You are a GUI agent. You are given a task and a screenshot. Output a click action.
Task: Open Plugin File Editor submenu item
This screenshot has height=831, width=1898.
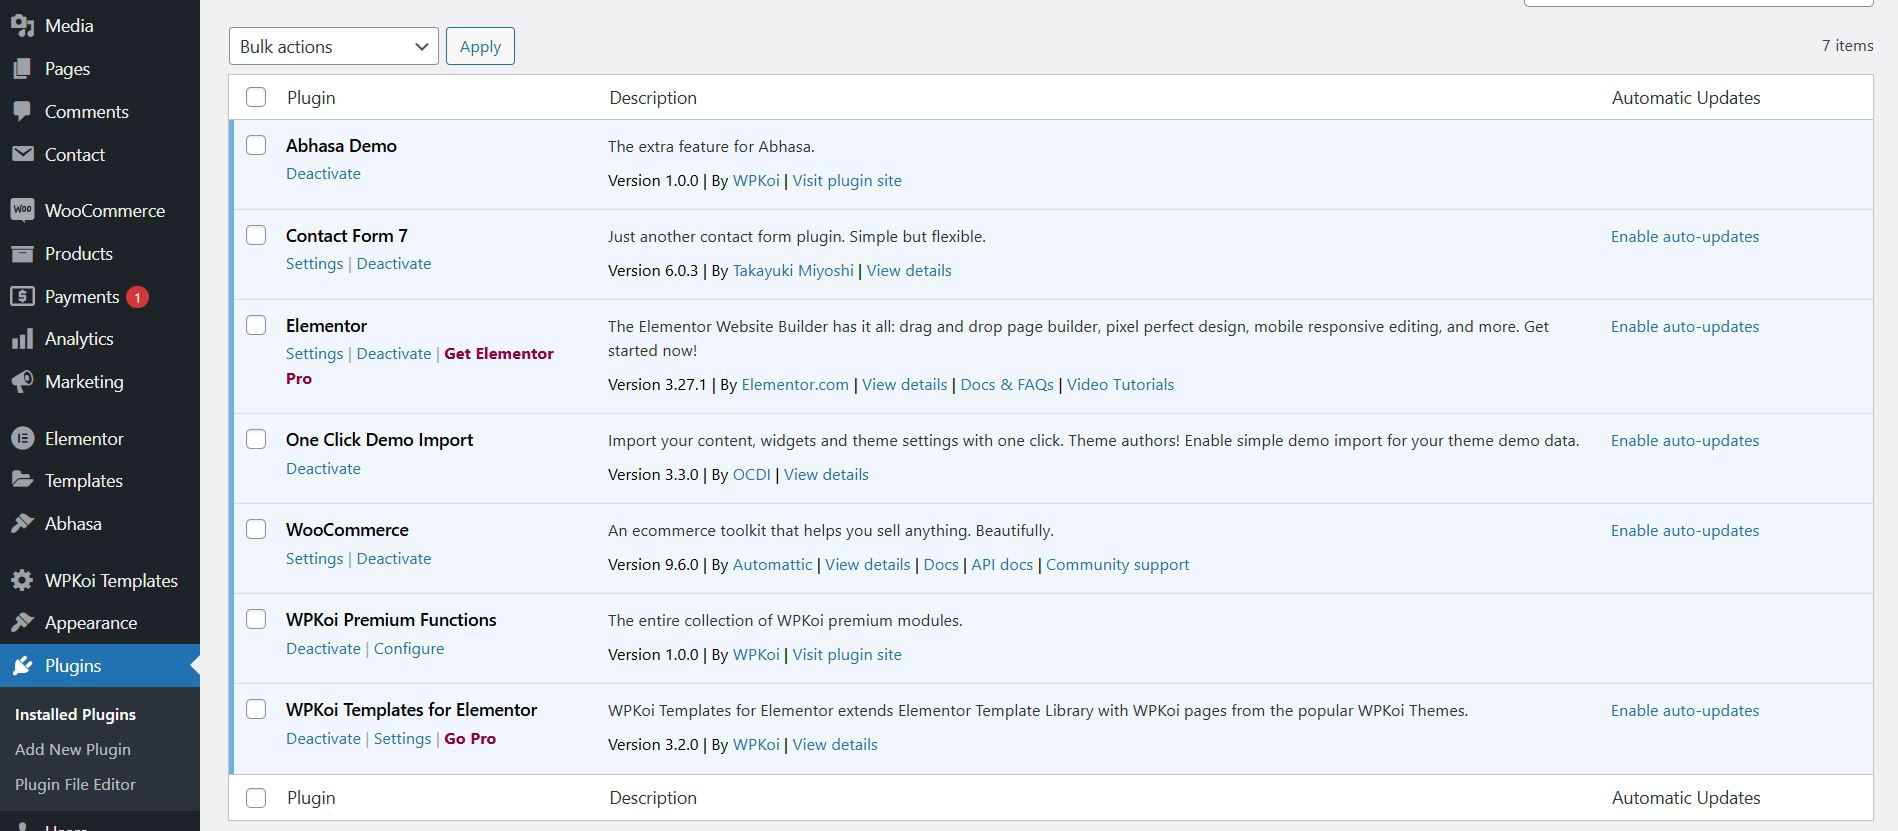coord(75,784)
